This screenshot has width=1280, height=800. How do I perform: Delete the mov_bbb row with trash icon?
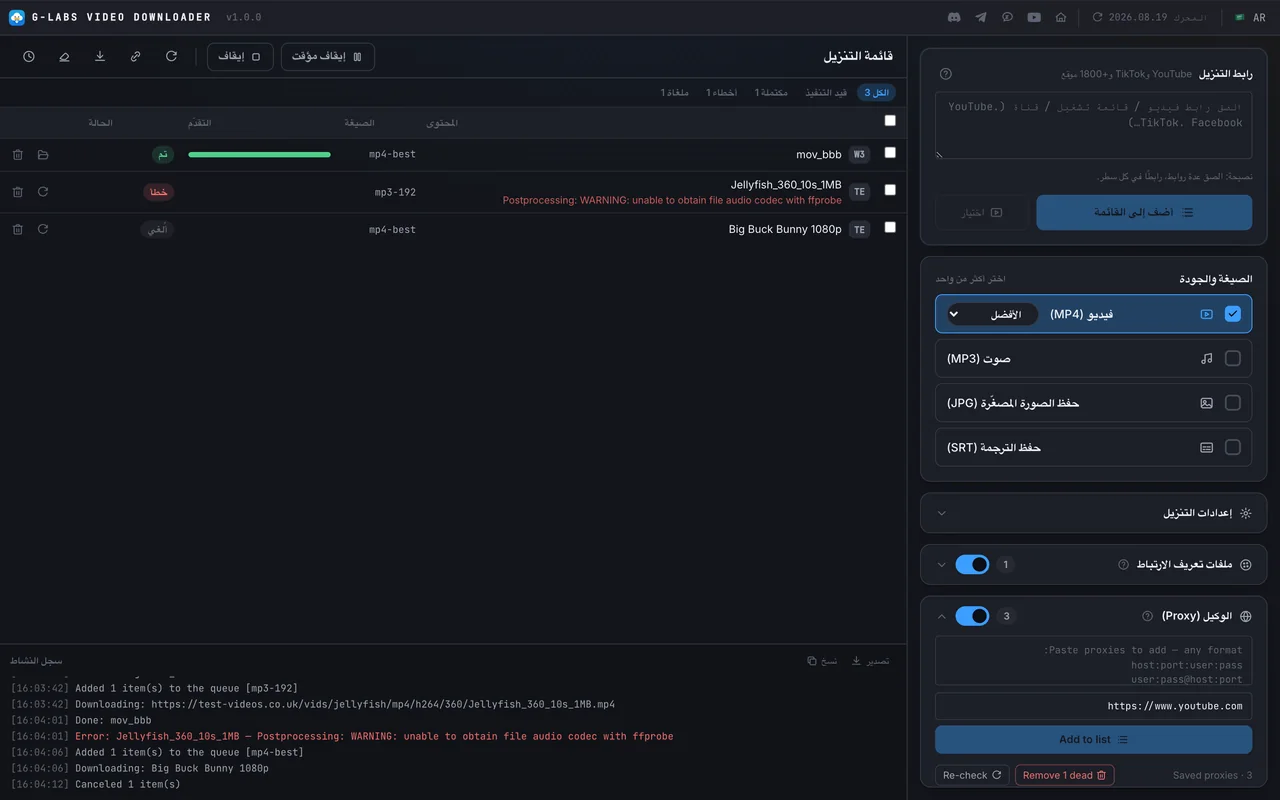pos(18,155)
